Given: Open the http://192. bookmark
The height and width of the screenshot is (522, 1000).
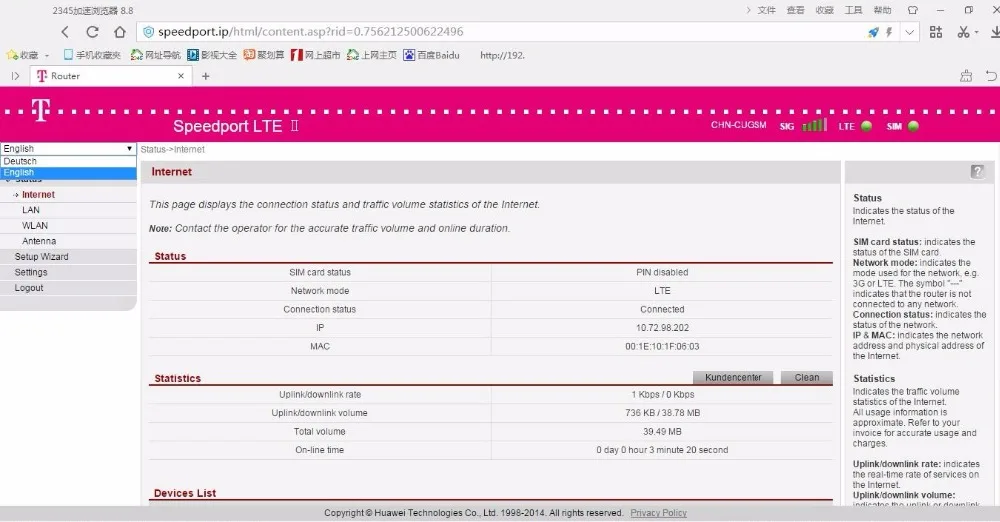Looking at the screenshot, I should [x=503, y=56].
